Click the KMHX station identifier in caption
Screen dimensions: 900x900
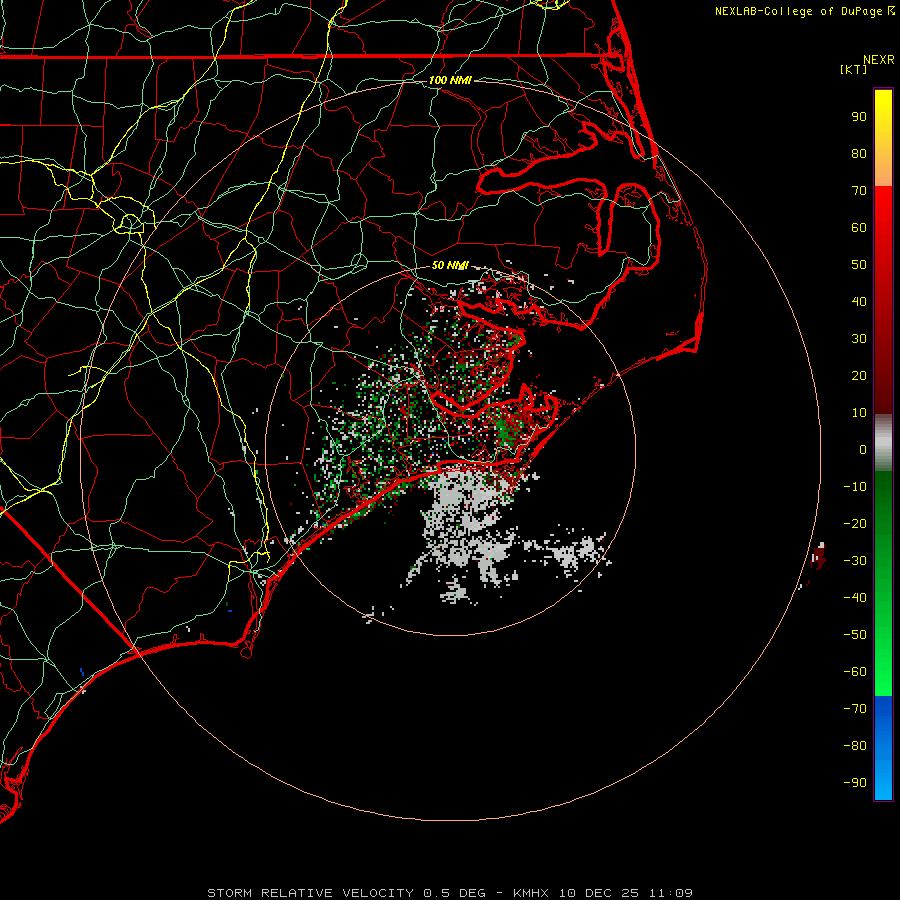coord(532,893)
